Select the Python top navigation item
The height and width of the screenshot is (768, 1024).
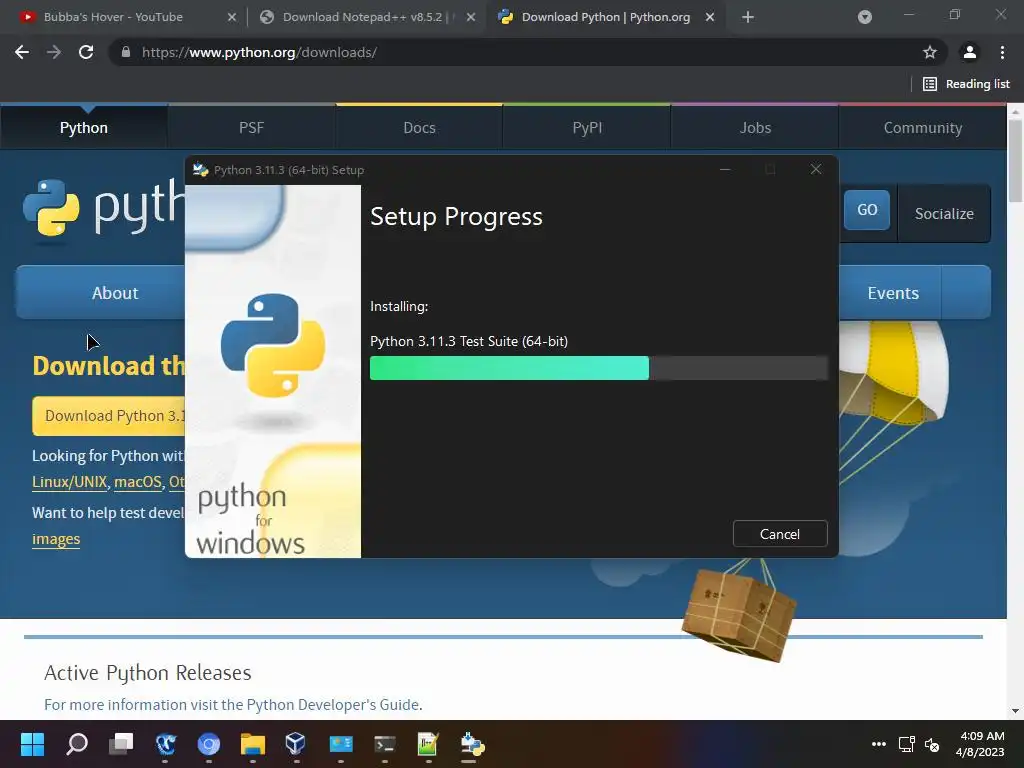[x=84, y=127]
